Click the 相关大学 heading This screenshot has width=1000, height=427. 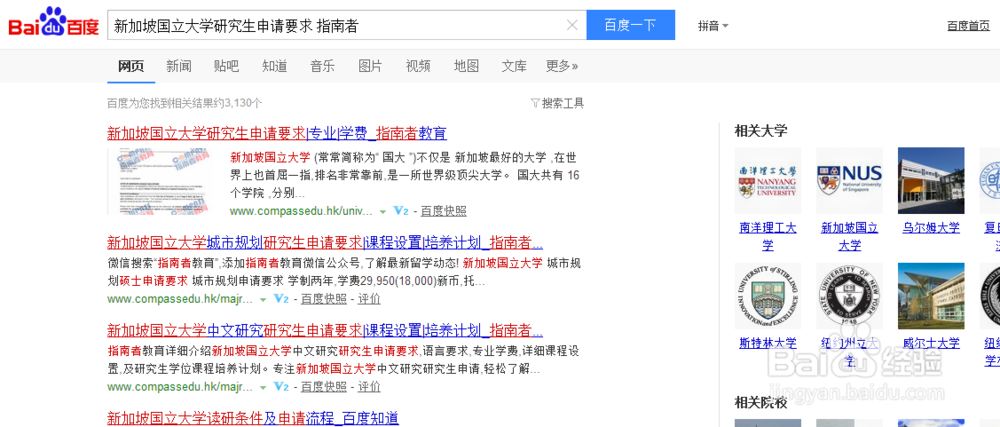click(x=761, y=131)
